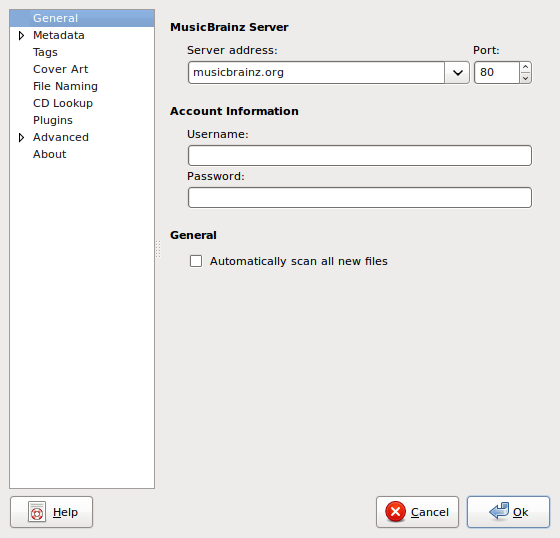Click the pane splitter handle

(x=158, y=249)
